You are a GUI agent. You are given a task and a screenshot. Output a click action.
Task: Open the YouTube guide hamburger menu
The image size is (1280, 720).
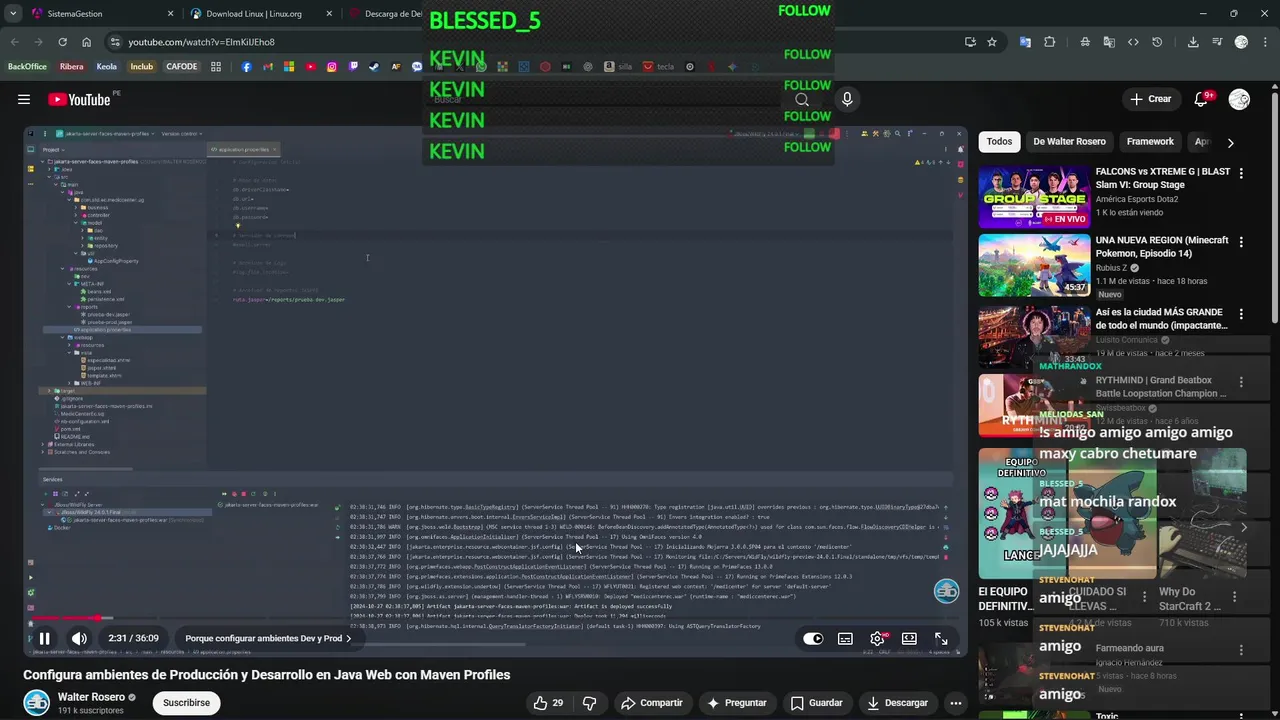(24, 99)
